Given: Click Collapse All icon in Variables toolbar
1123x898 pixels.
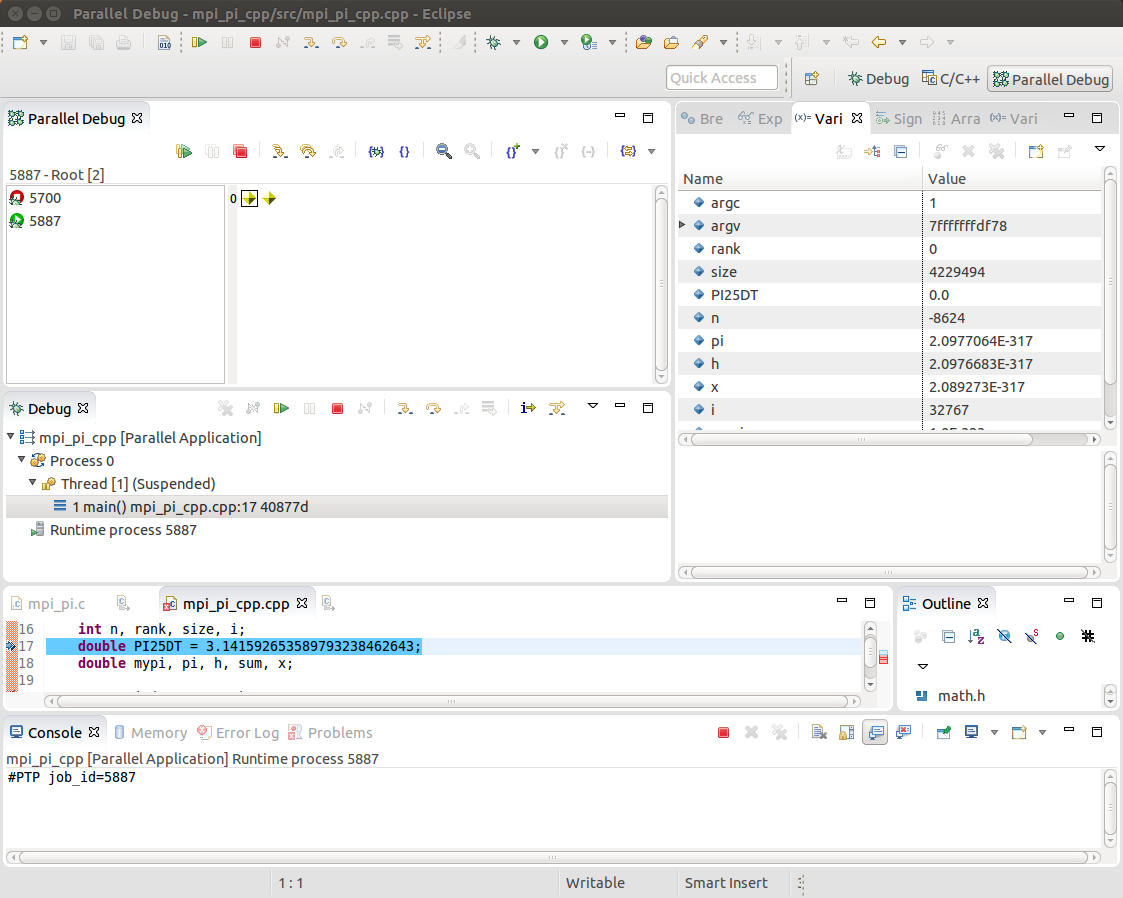Looking at the screenshot, I should coord(901,151).
